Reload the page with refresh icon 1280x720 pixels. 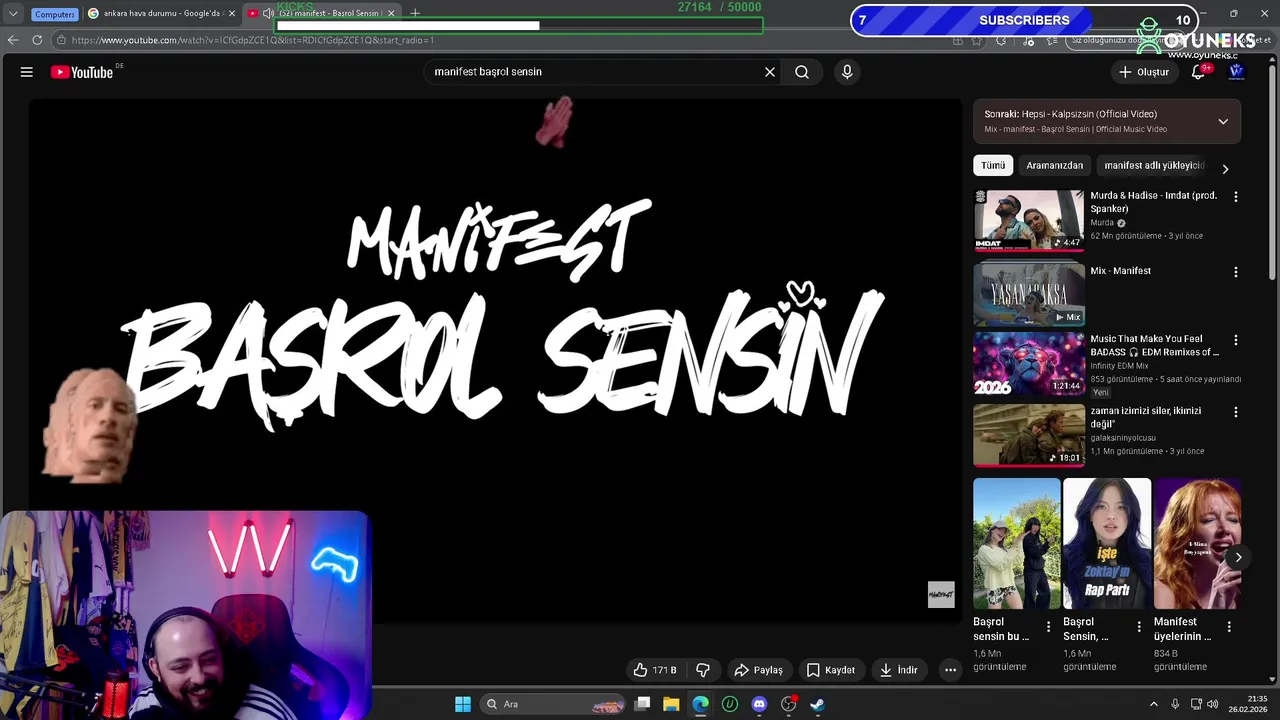pyautogui.click(x=37, y=40)
